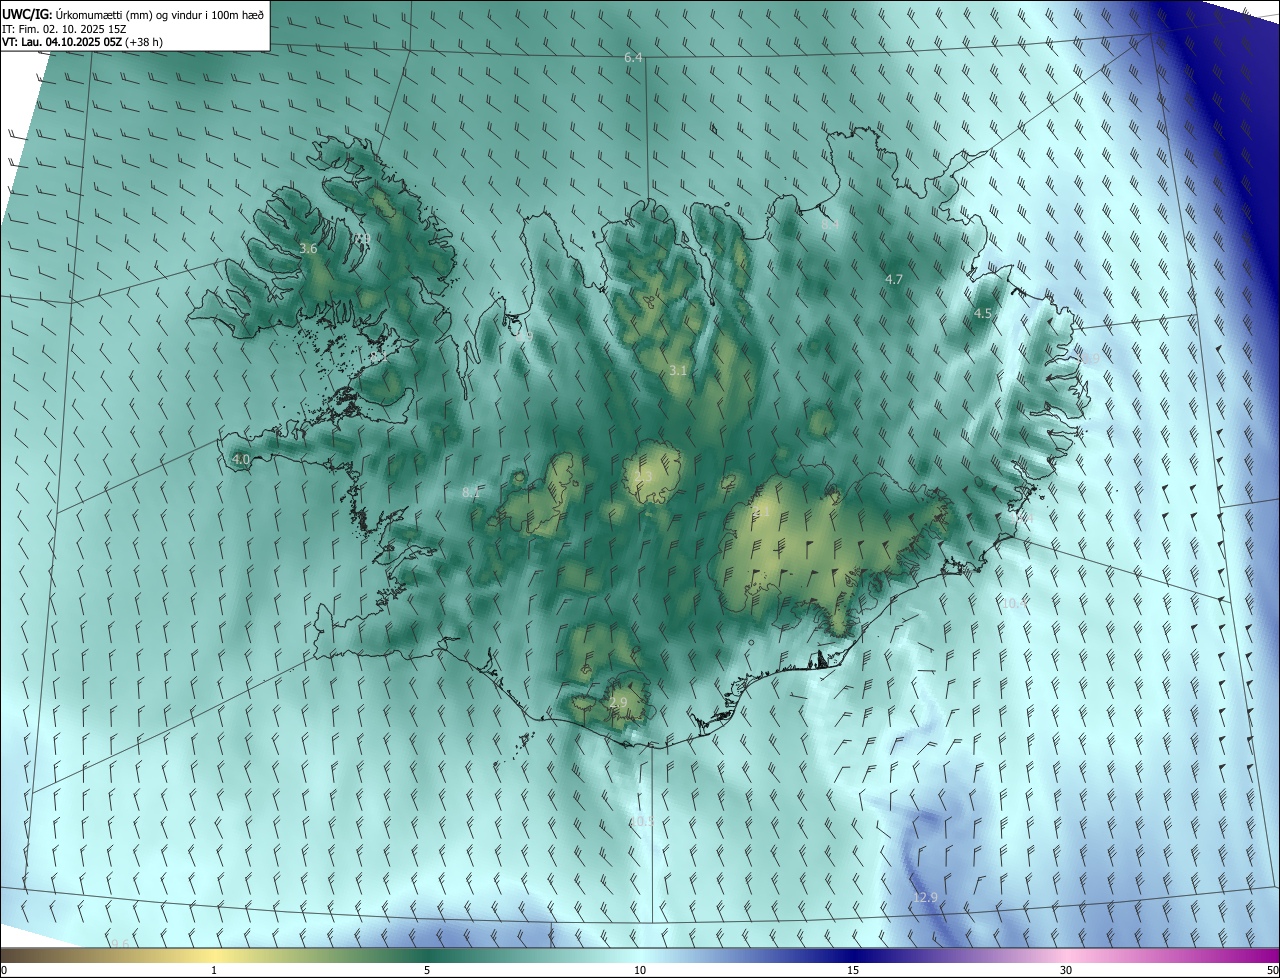Click the 4.7 value label on the map
1280x978 pixels.
[x=894, y=279]
